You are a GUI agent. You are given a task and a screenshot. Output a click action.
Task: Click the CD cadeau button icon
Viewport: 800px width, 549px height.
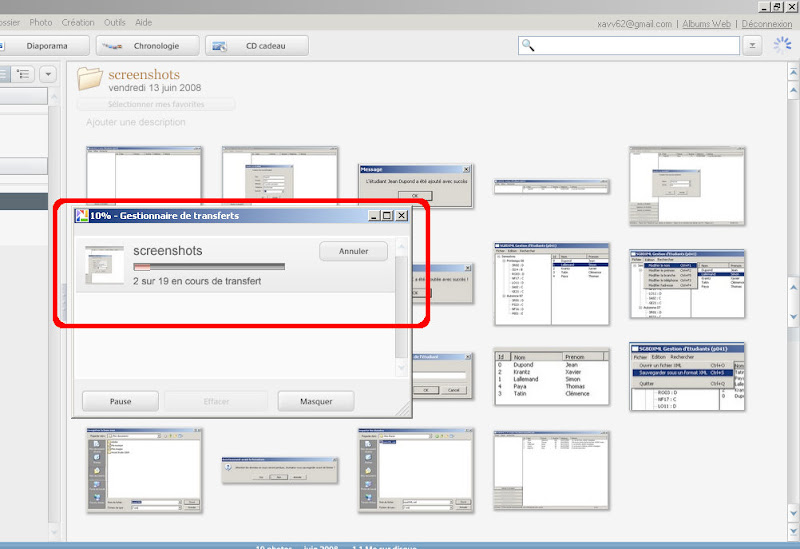click(x=219, y=46)
